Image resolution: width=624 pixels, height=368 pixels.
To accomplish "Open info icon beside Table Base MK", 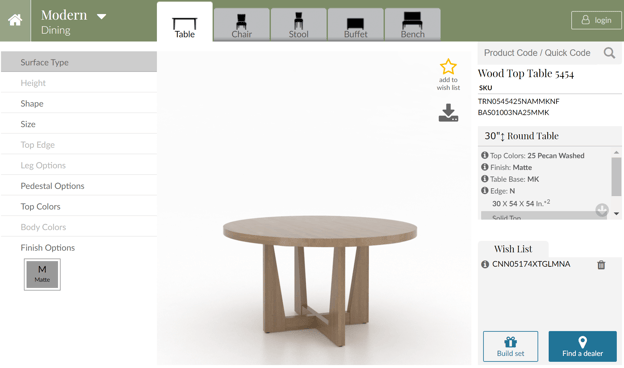I will click(x=484, y=179).
